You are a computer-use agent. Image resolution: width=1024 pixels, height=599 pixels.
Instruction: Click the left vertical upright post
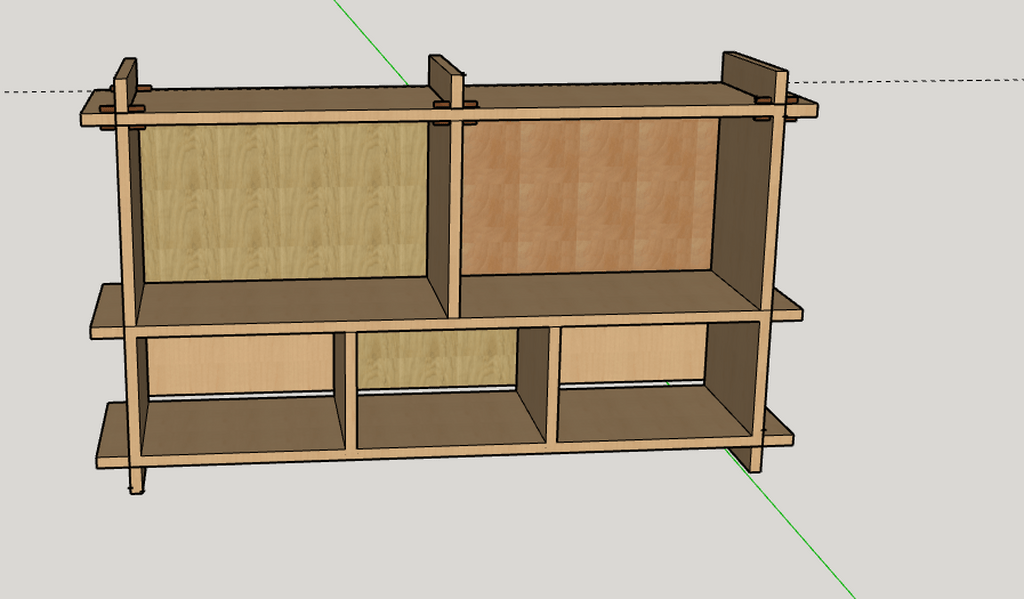pos(127,274)
